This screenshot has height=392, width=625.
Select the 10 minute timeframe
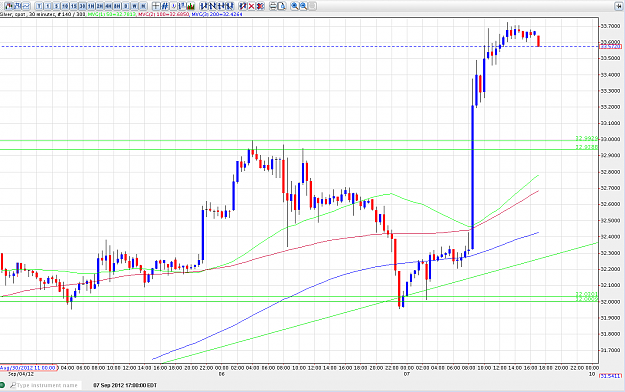click(65, 6)
